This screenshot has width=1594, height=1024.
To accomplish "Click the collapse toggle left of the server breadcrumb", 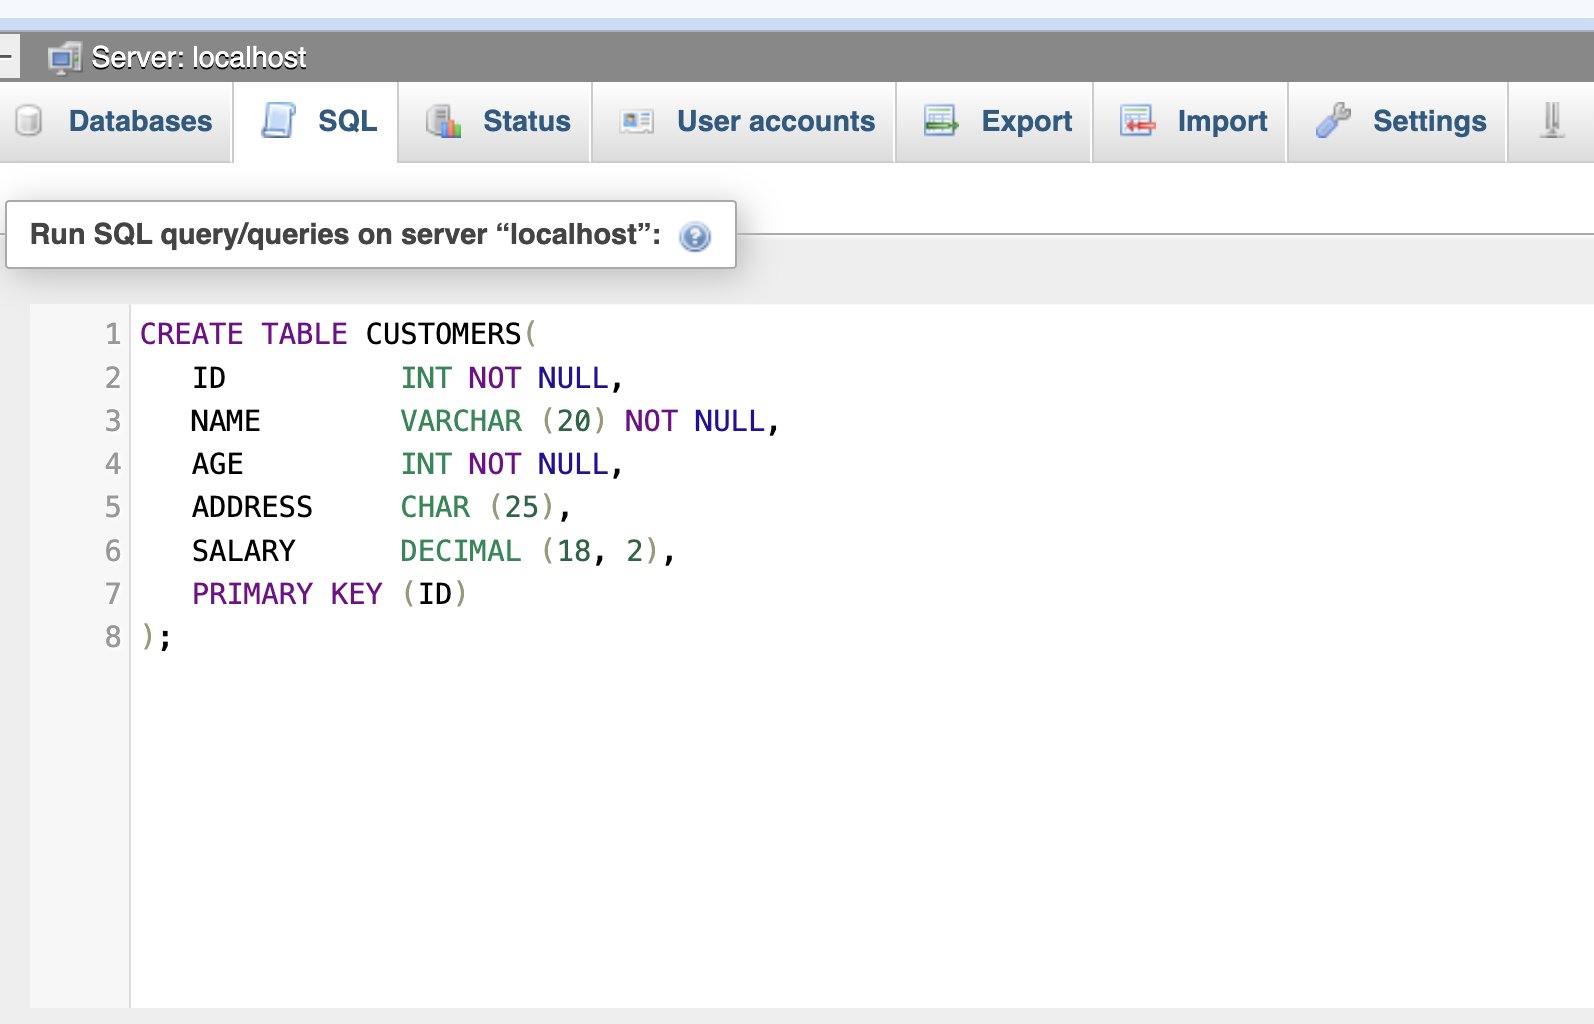I will 9,57.
